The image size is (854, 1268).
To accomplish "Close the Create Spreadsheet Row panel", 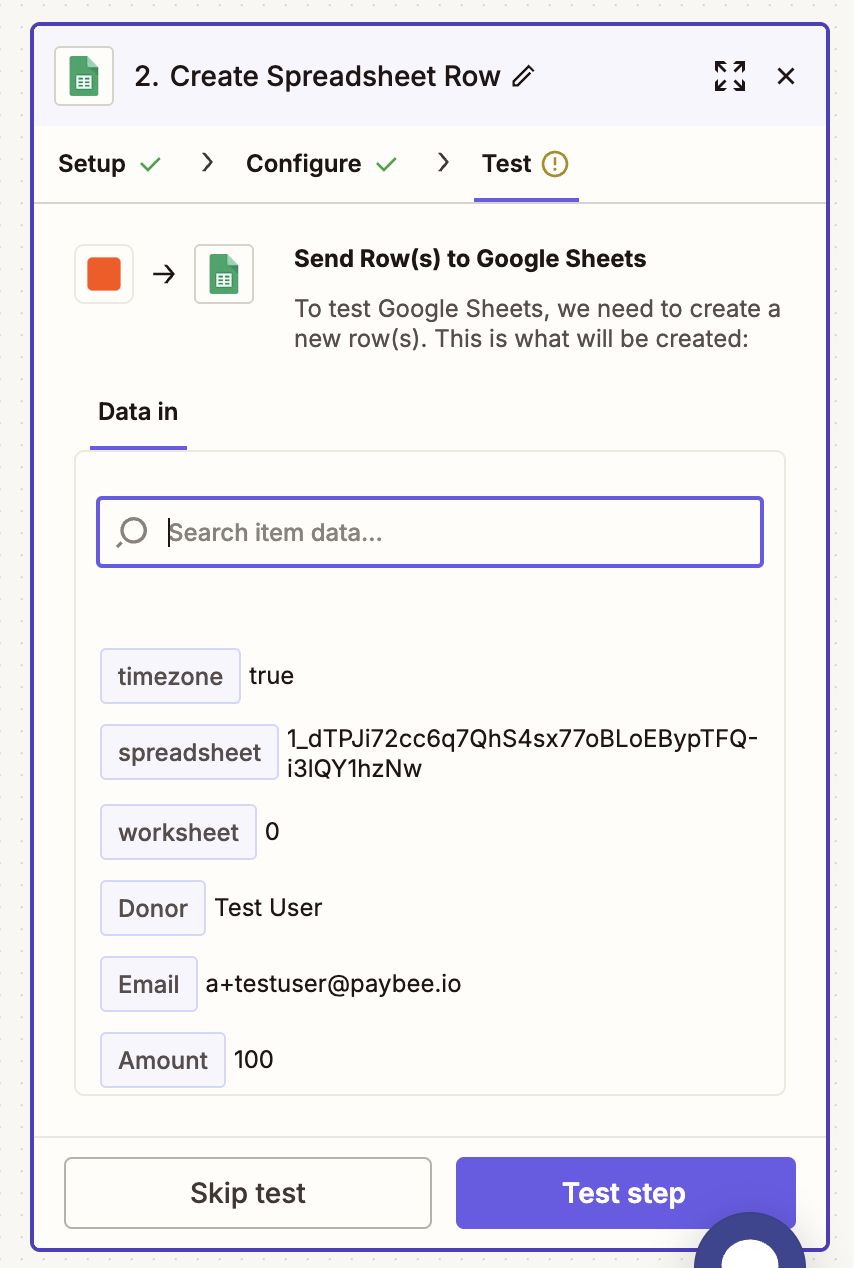I will [786, 76].
